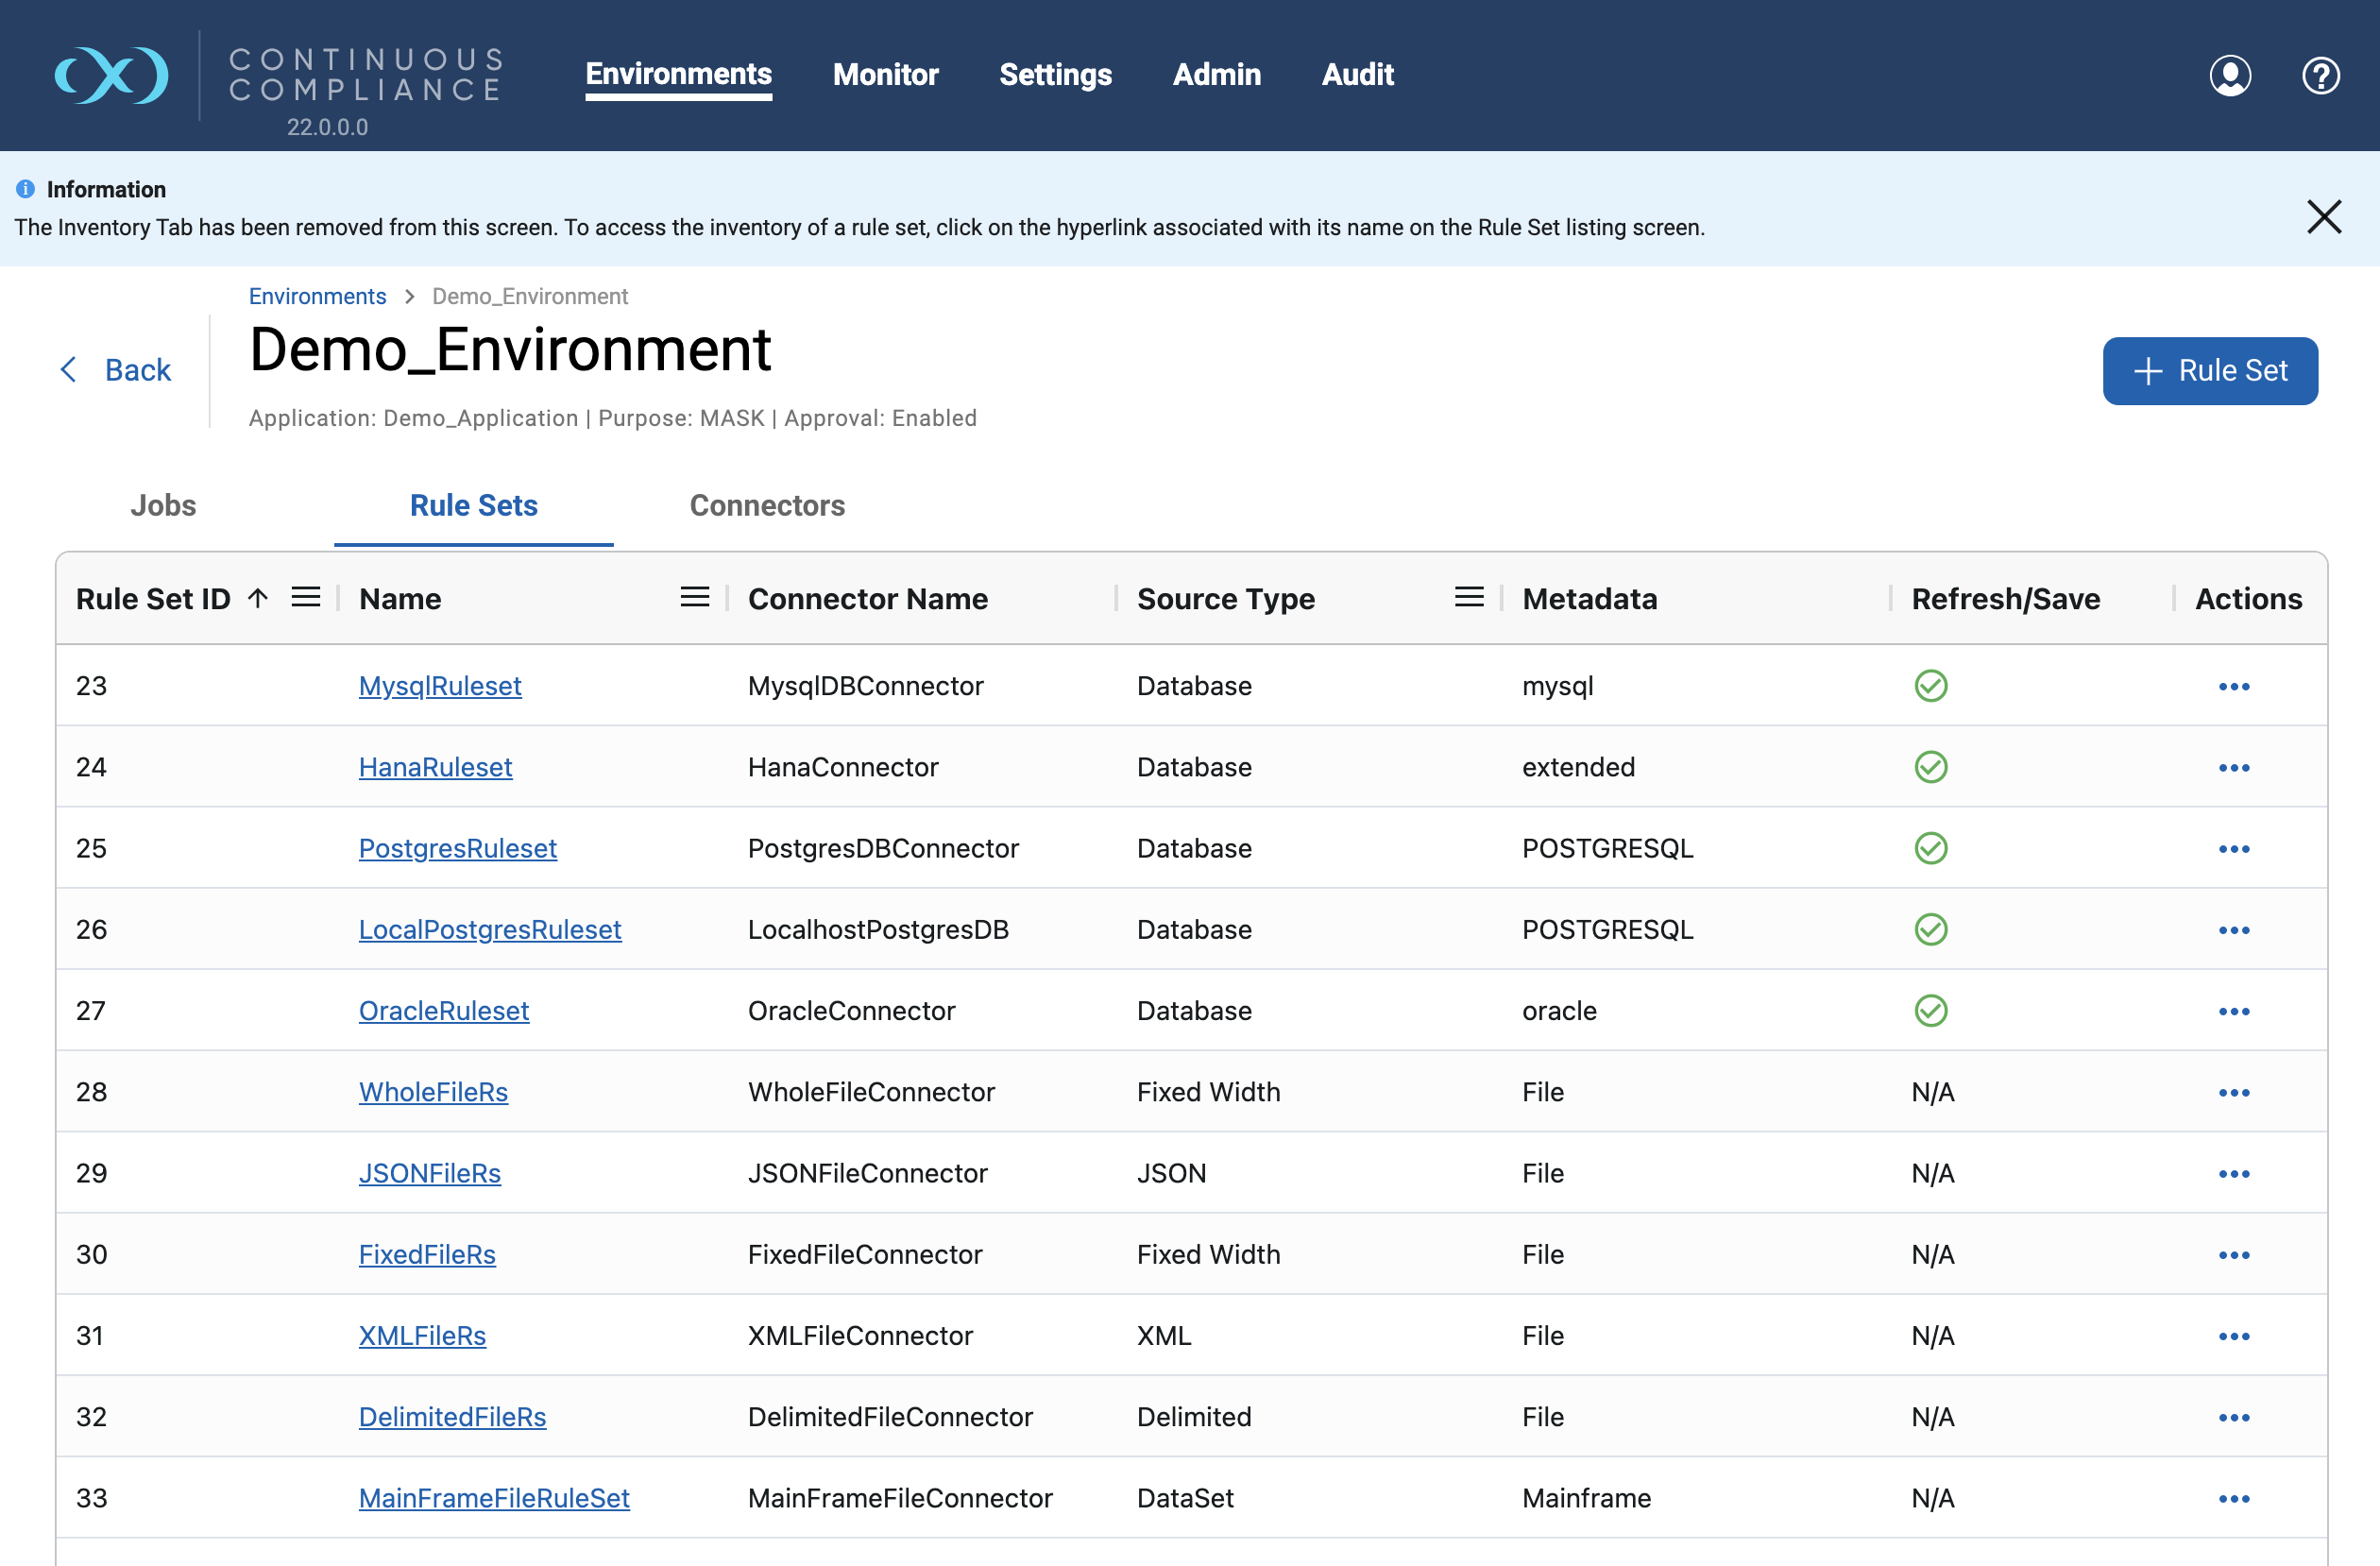Click the refresh checkmark for LocalPostgresRuleset
The image size is (2380, 1566).
pyautogui.click(x=1930, y=929)
